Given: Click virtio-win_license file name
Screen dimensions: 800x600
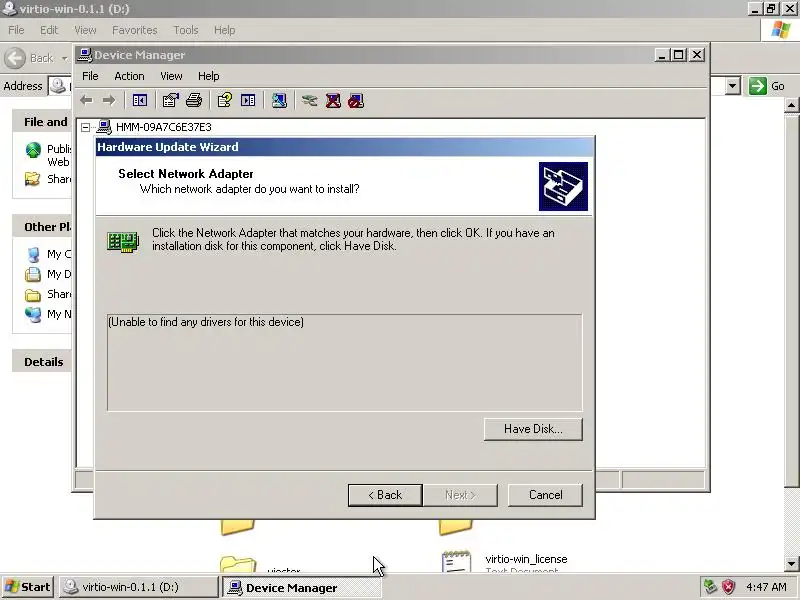Looking at the screenshot, I should (526, 559).
